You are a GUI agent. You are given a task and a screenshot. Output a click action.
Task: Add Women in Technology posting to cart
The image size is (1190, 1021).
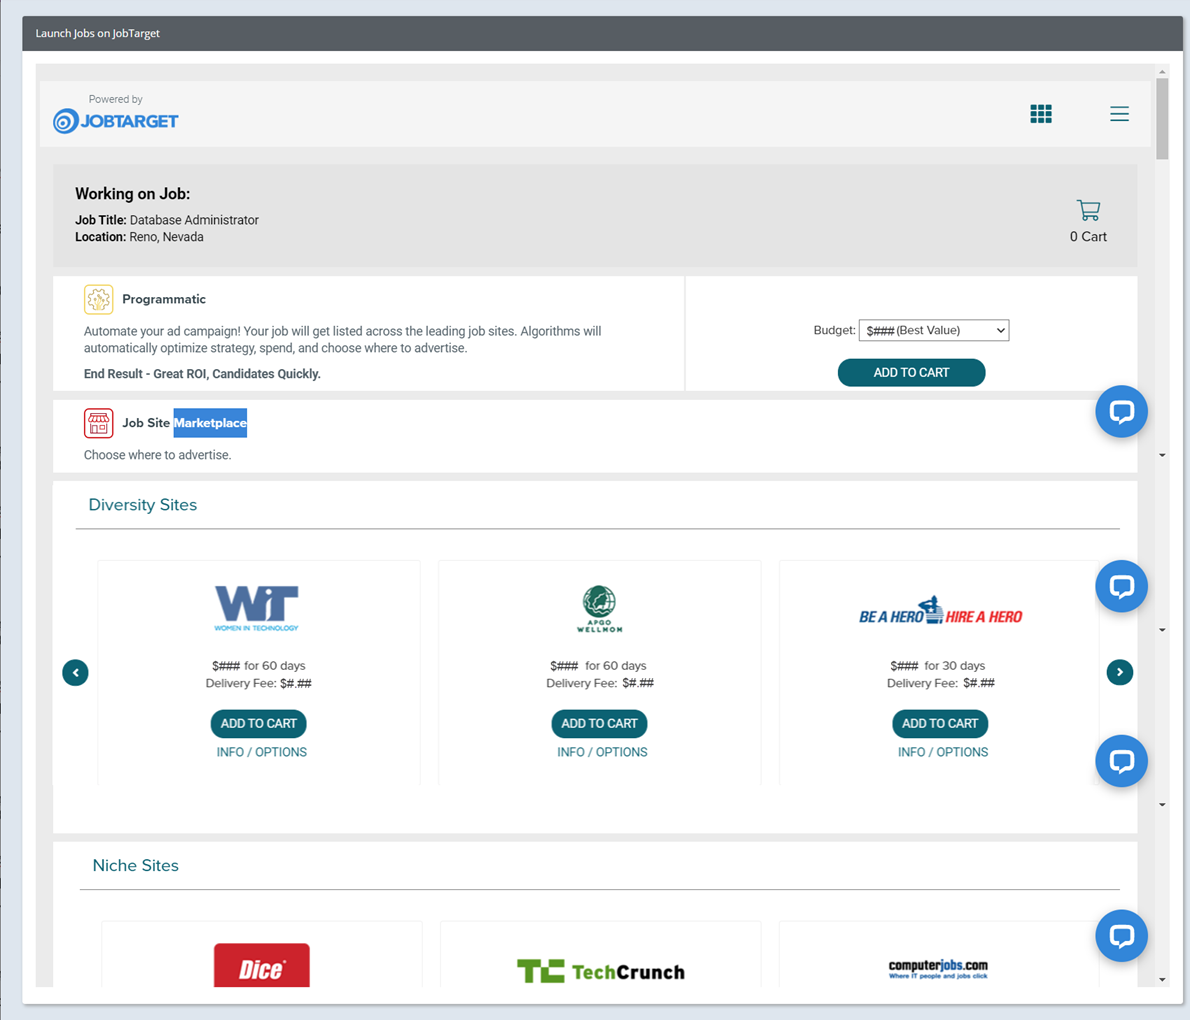click(258, 723)
